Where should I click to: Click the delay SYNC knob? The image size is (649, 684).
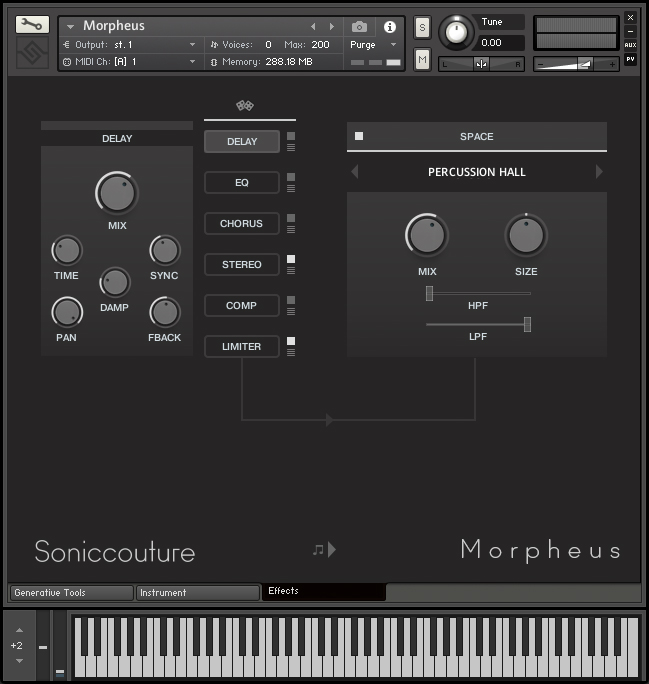pos(164,250)
